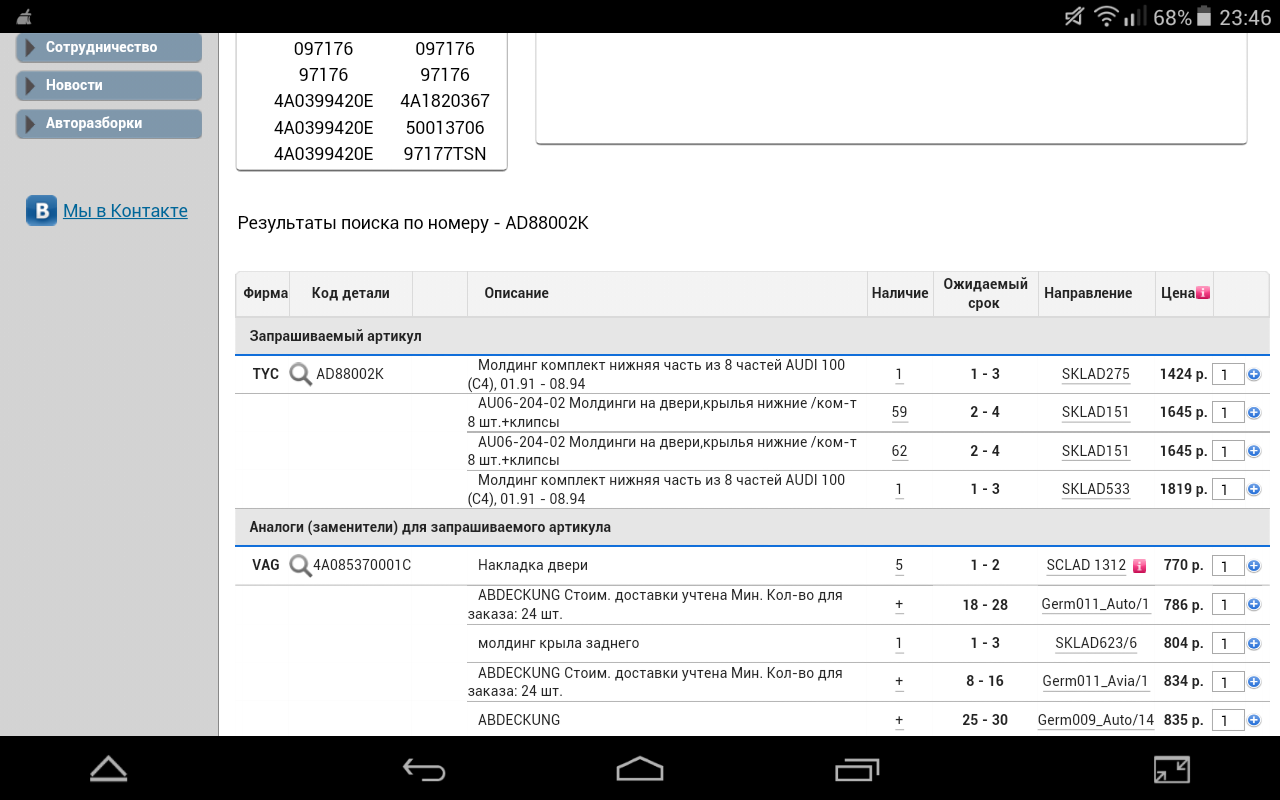Open the Мы в Контакте link
The image size is (1280, 800).
pos(125,211)
